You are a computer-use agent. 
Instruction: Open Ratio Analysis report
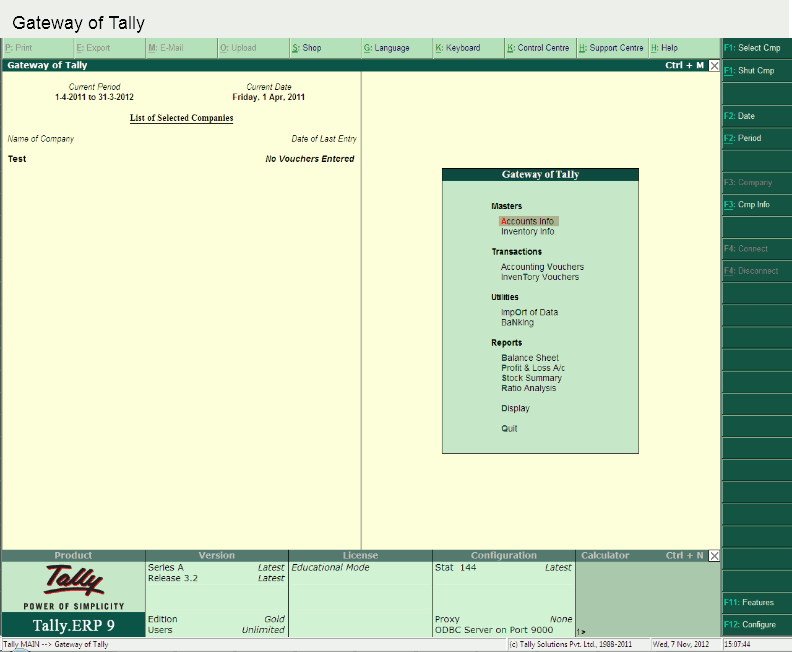pos(528,388)
